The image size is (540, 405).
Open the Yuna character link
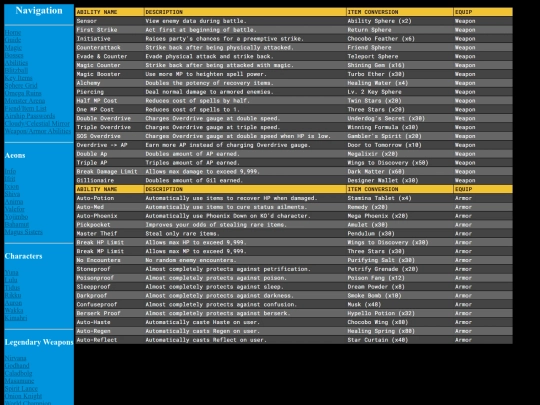[11, 272]
